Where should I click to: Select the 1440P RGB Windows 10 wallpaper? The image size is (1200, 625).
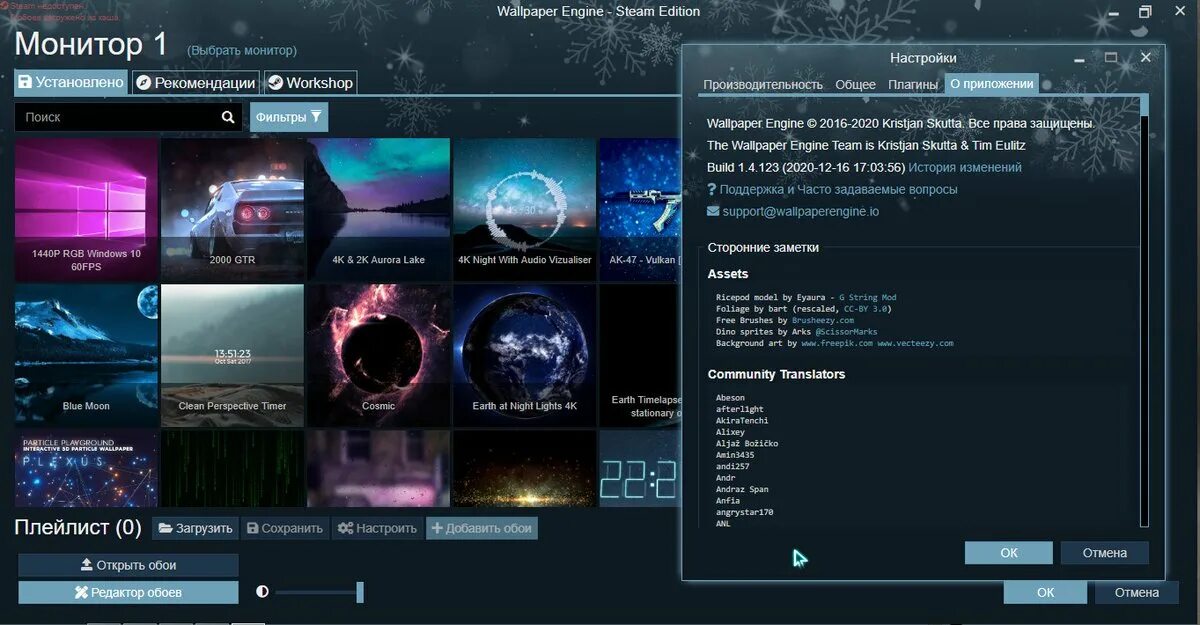tap(86, 208)
